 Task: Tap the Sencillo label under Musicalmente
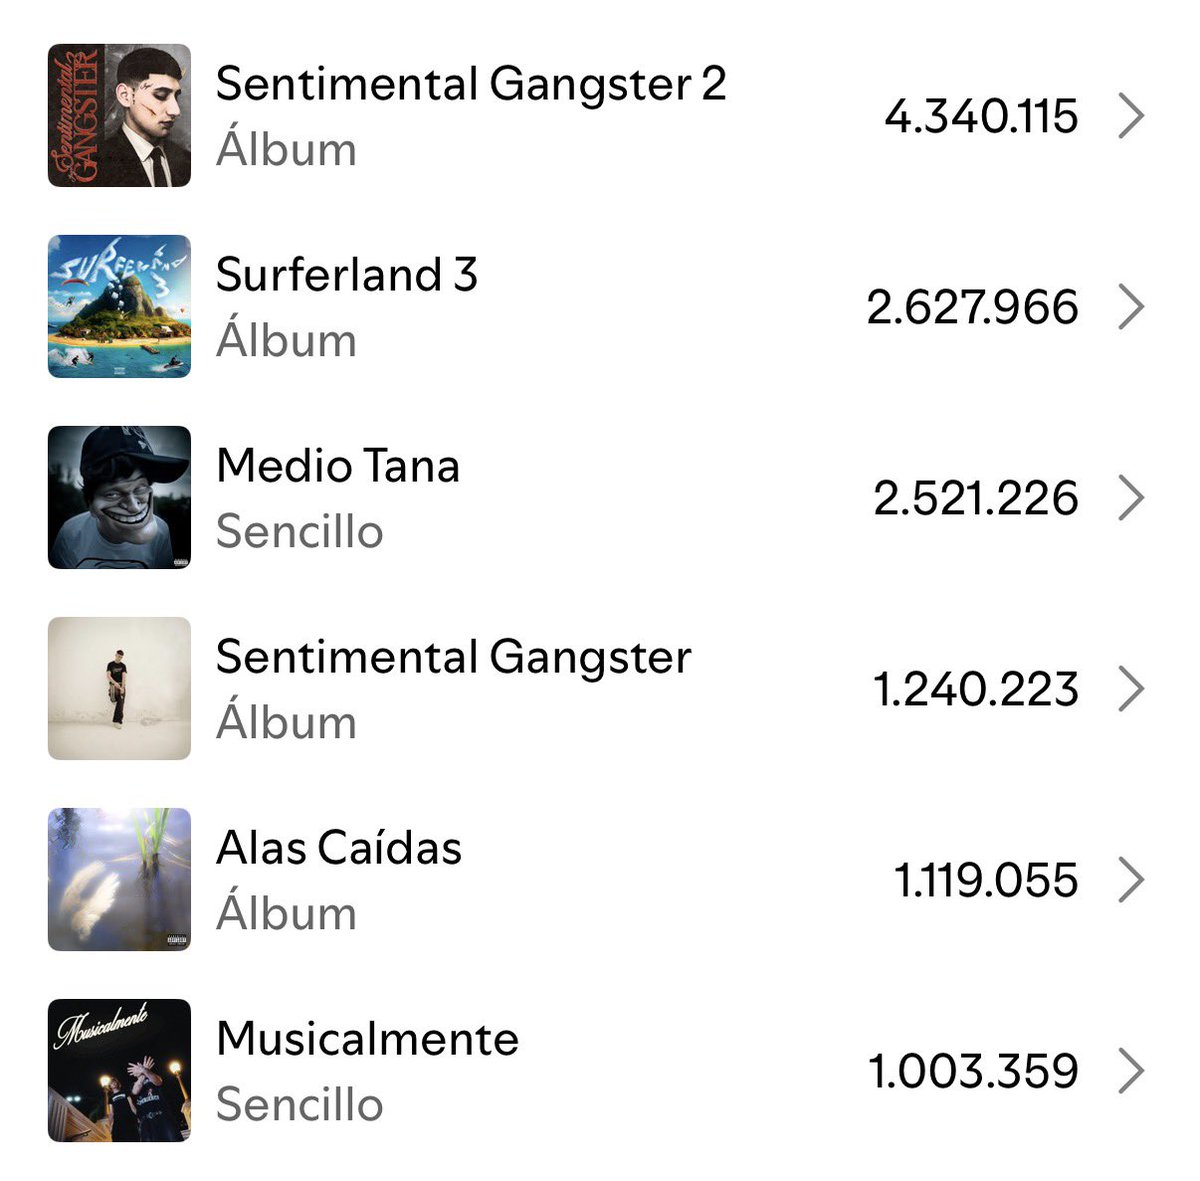[x=300, y=1105]
